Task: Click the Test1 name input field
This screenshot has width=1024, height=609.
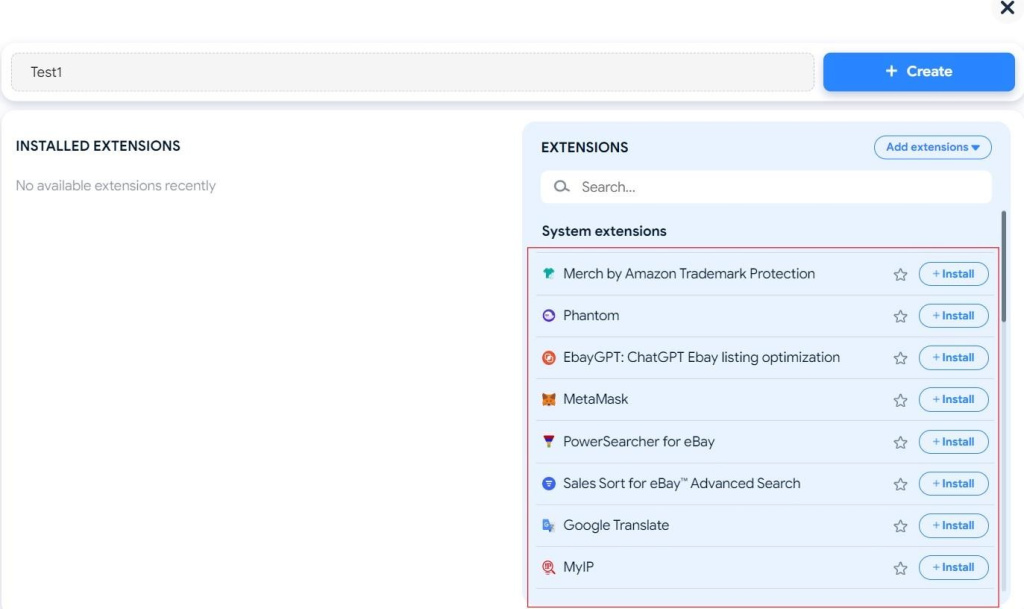Action: (x=412, y=72)
